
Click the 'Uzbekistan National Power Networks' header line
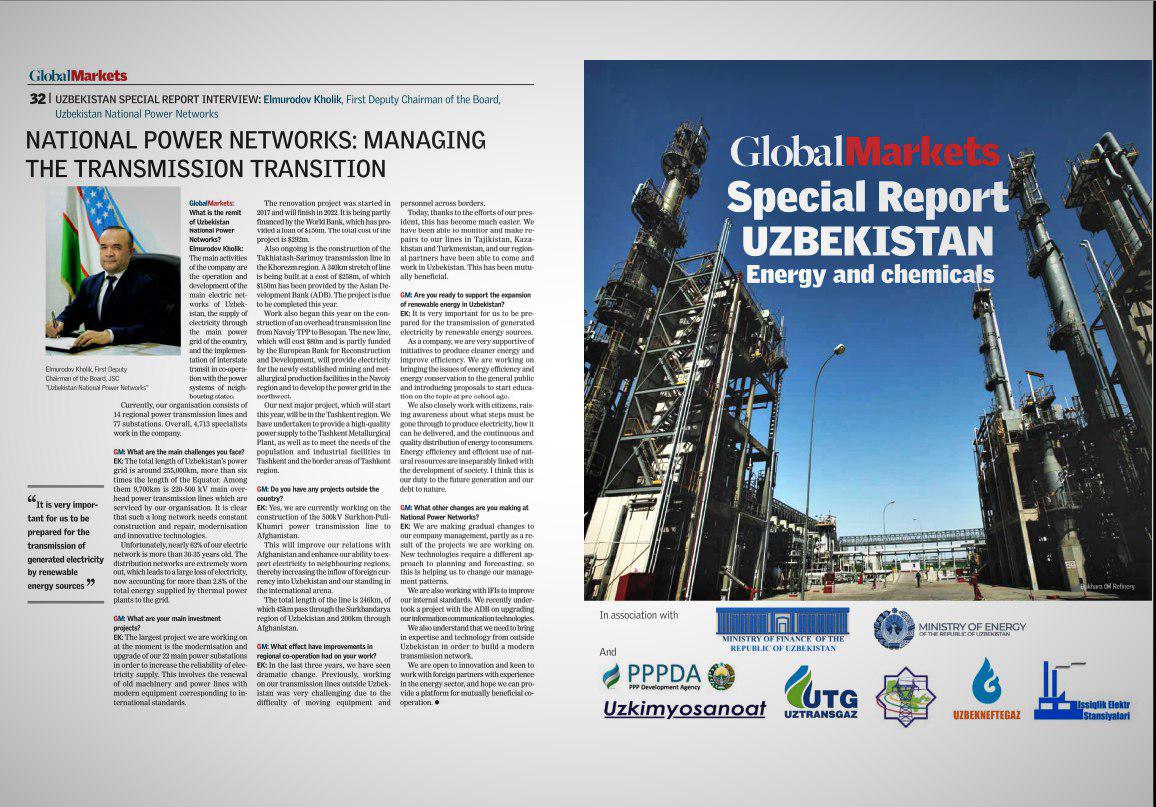136,114
